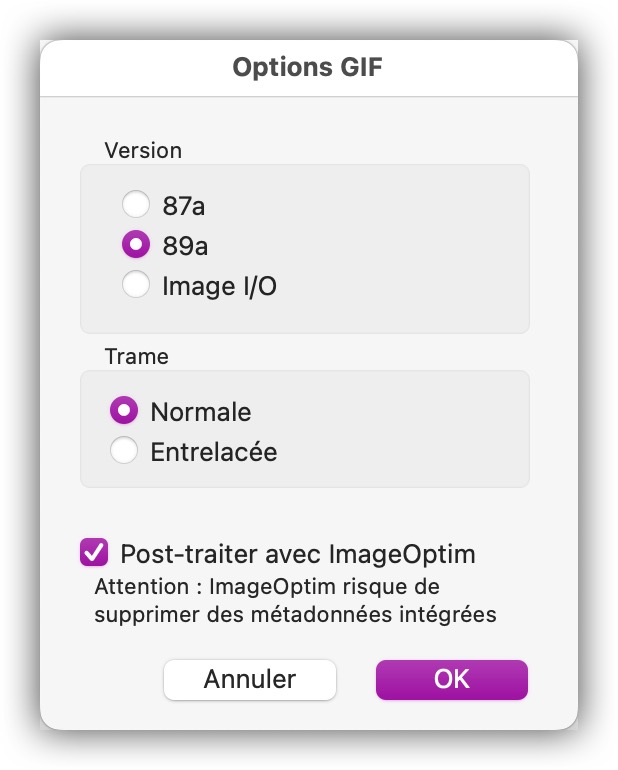Click the Annuler button

point(250,680)
